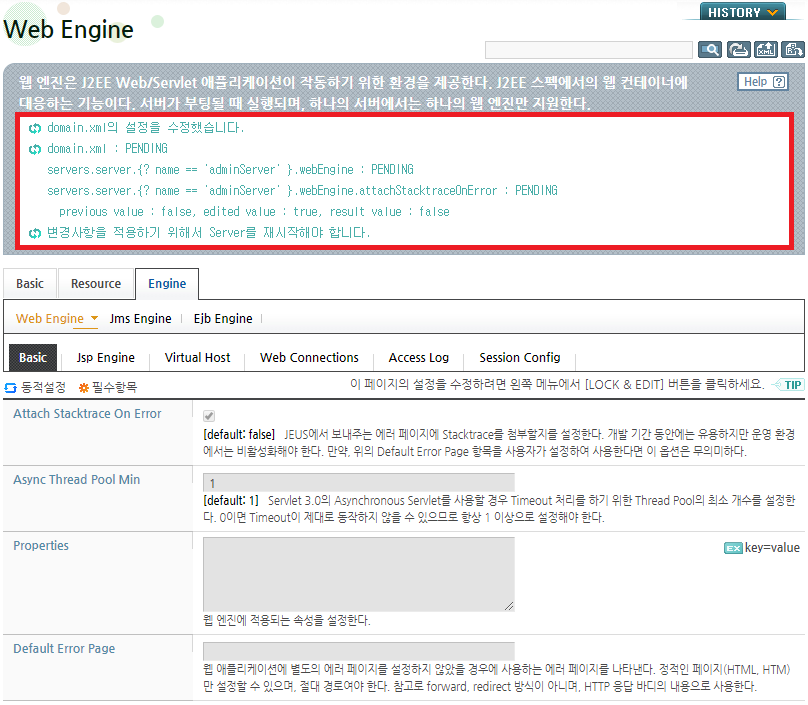Image resolution: width=808 pixels, height=705 pixels.
Task: Click the blue 동적설정 dynamic setting icon
Action: (10, 388)
